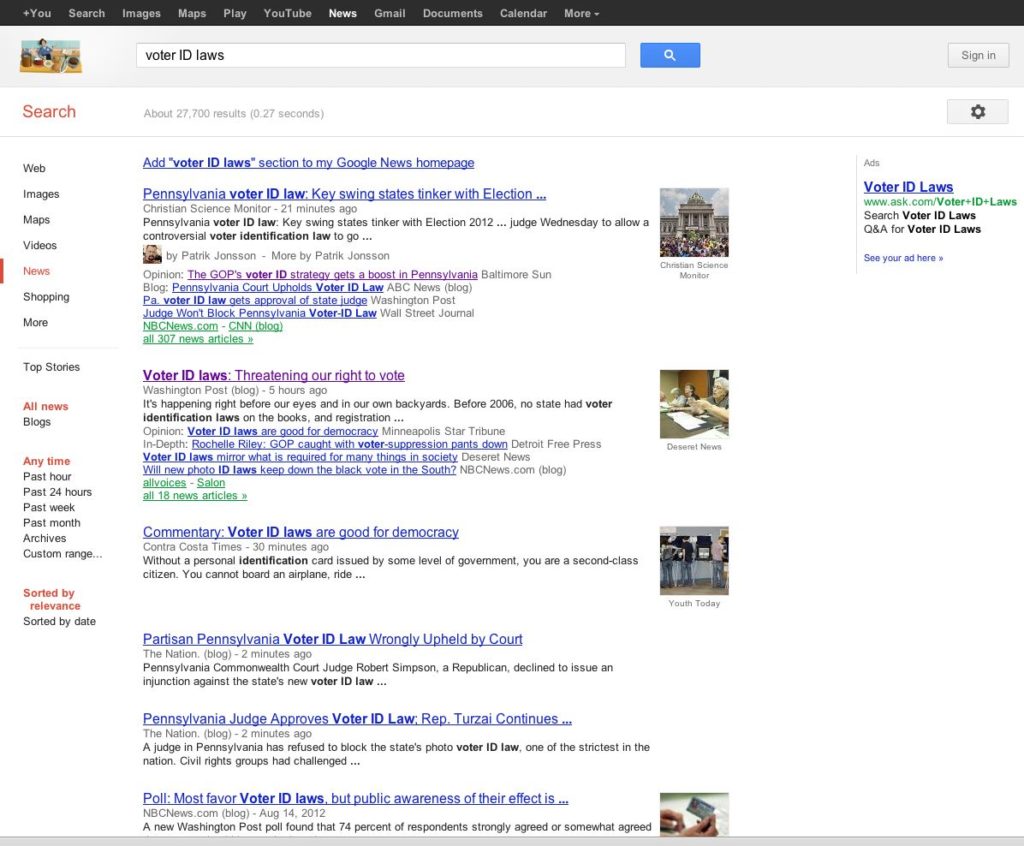Open CNN (blog) source link
The height and width of the screenshot is (846, 1024).
pos(255,326)
